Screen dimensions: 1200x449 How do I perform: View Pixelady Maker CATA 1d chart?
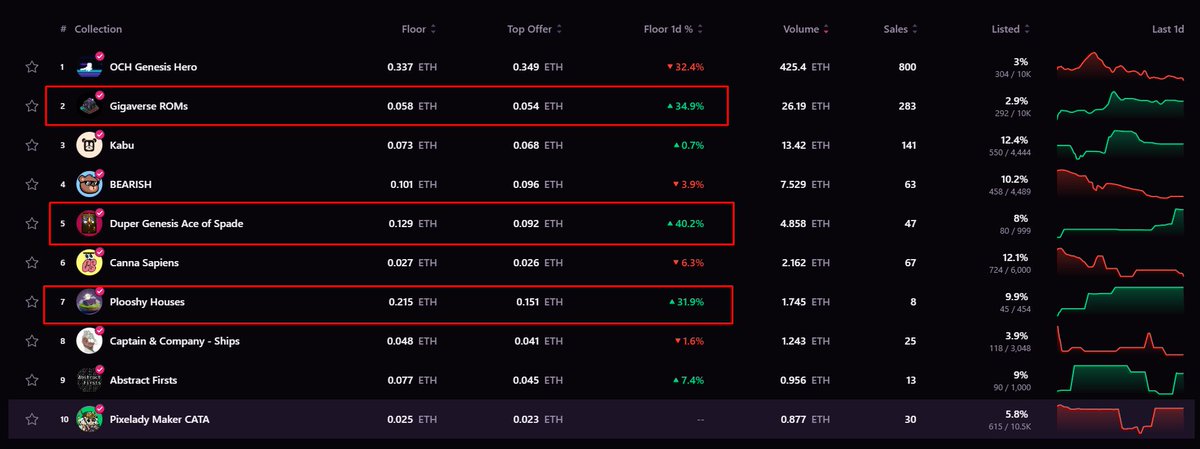tap(1120, 420)
